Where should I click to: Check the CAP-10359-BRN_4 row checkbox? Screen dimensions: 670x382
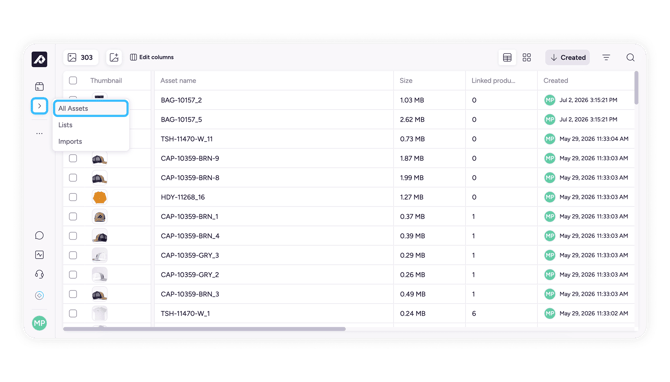73,236
